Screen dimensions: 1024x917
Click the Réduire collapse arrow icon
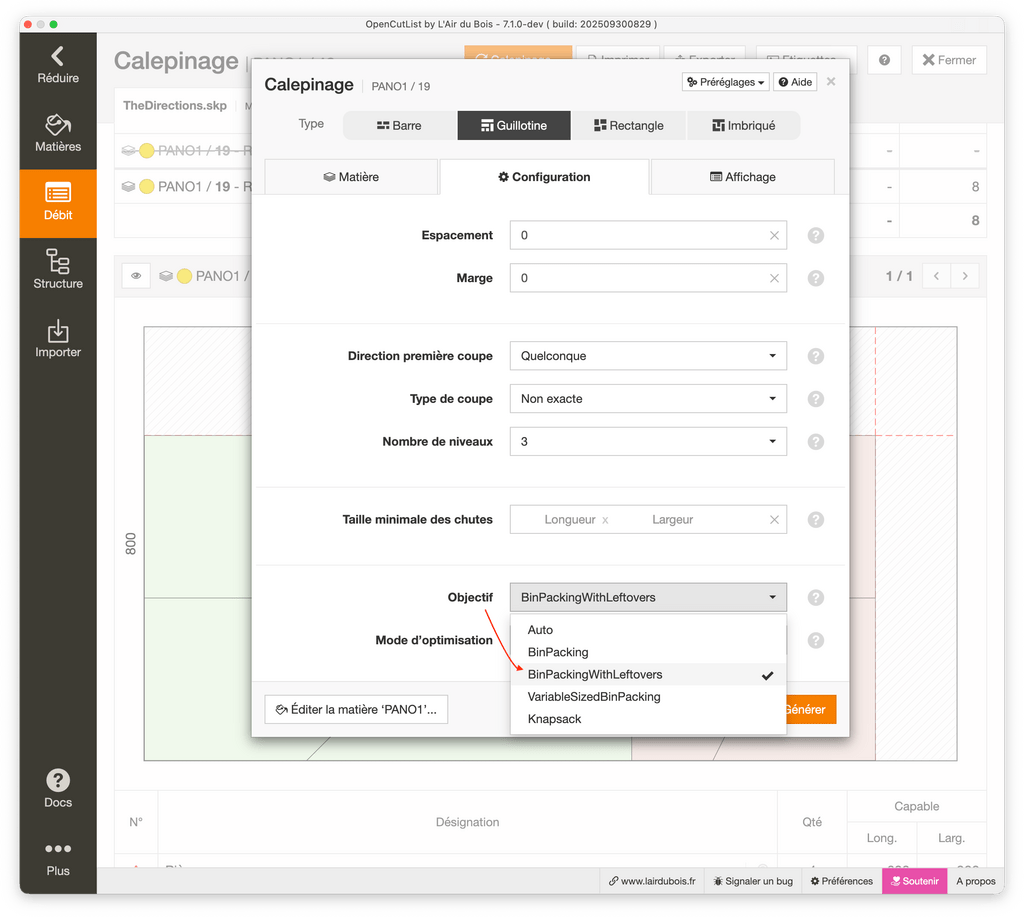point(58,57)
